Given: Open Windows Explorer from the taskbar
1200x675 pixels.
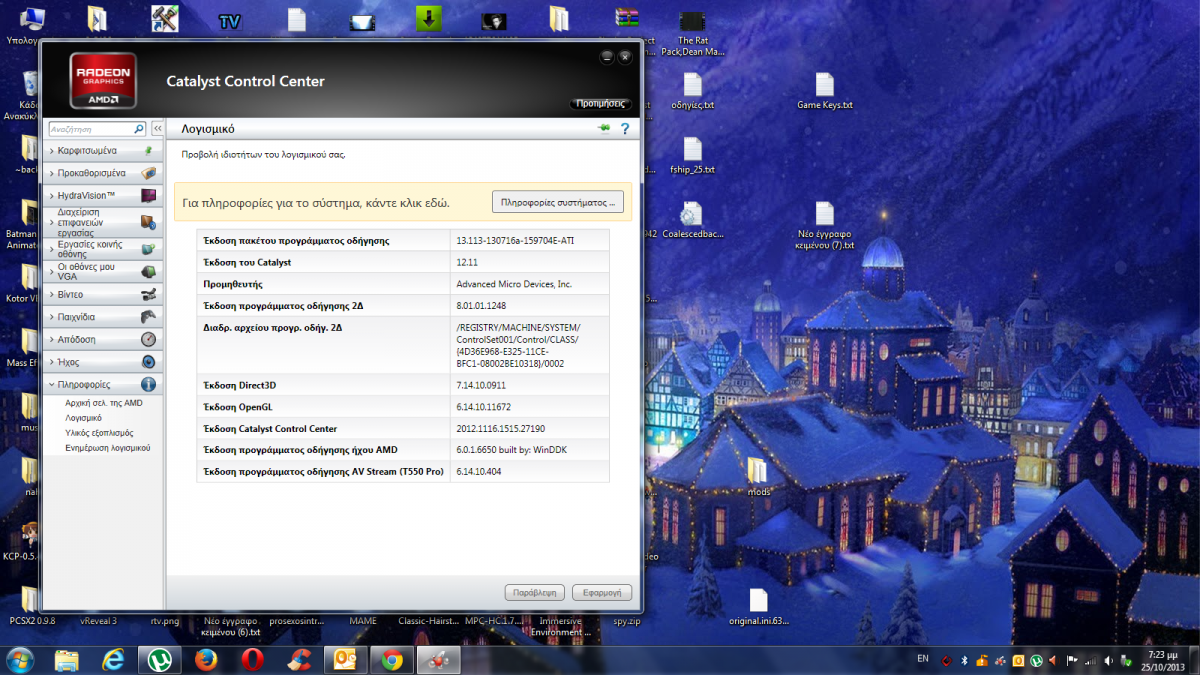Looking at the screenshot, I should [67, 660].
